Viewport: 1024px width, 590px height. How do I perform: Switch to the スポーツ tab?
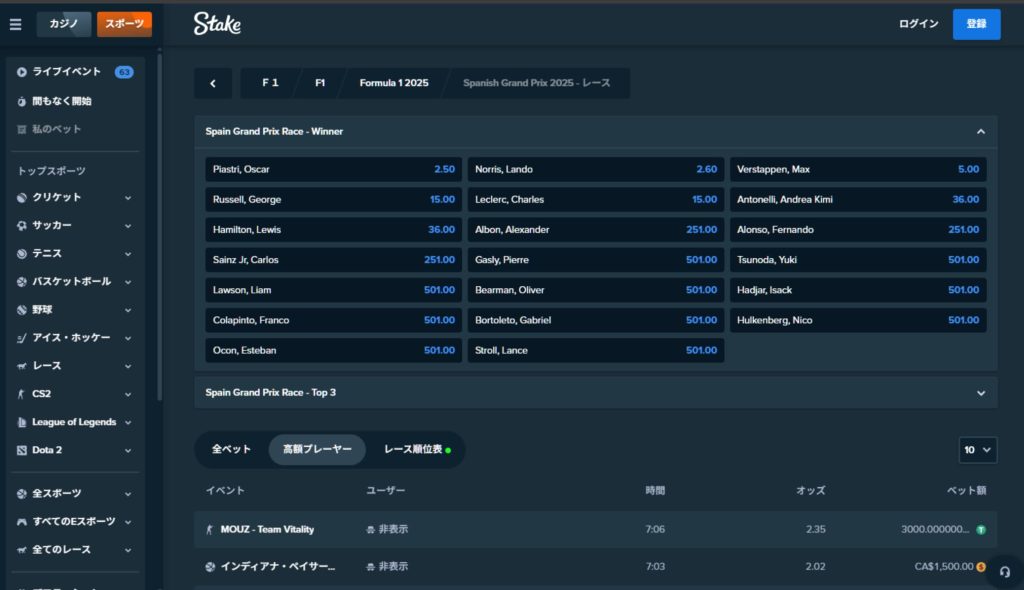click(124, 24)
